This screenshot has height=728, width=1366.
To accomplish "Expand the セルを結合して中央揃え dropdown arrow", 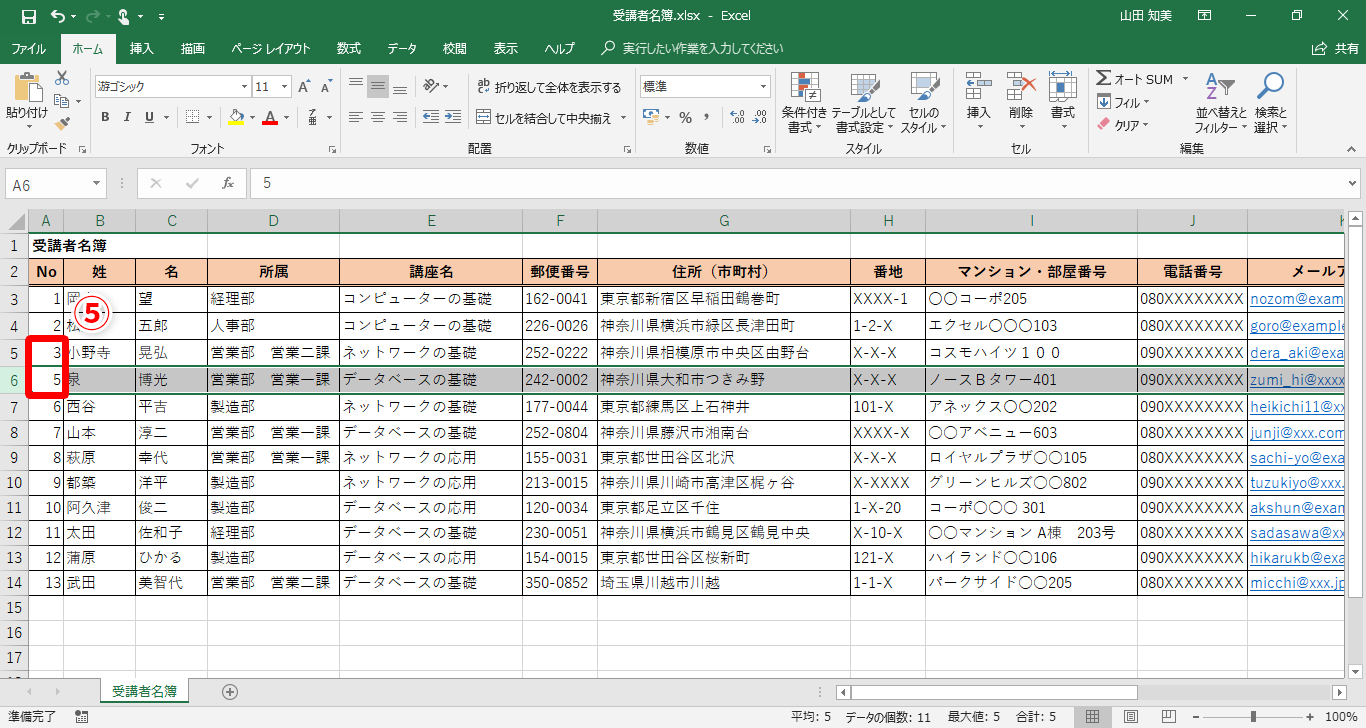I will 623,118.
